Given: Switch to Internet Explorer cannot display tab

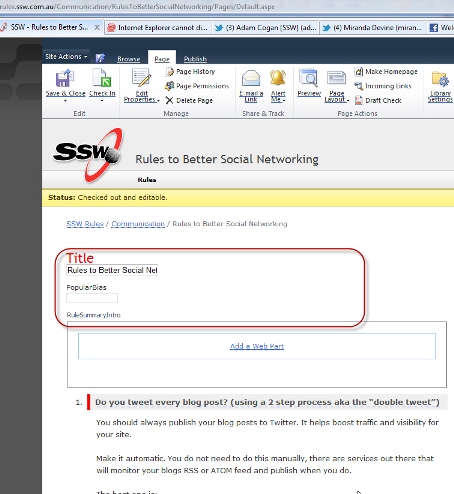Looking at the screenshot, I should tap(158, 28).
